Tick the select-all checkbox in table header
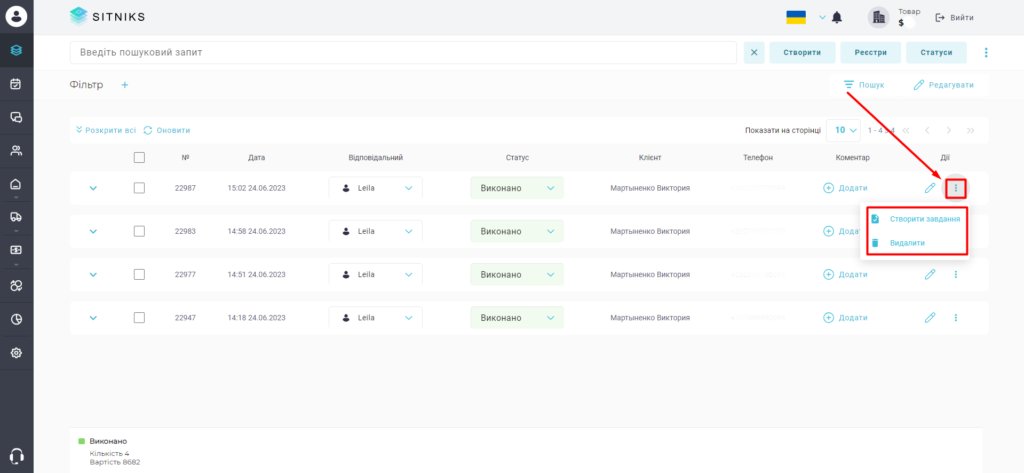 (139, 157)
